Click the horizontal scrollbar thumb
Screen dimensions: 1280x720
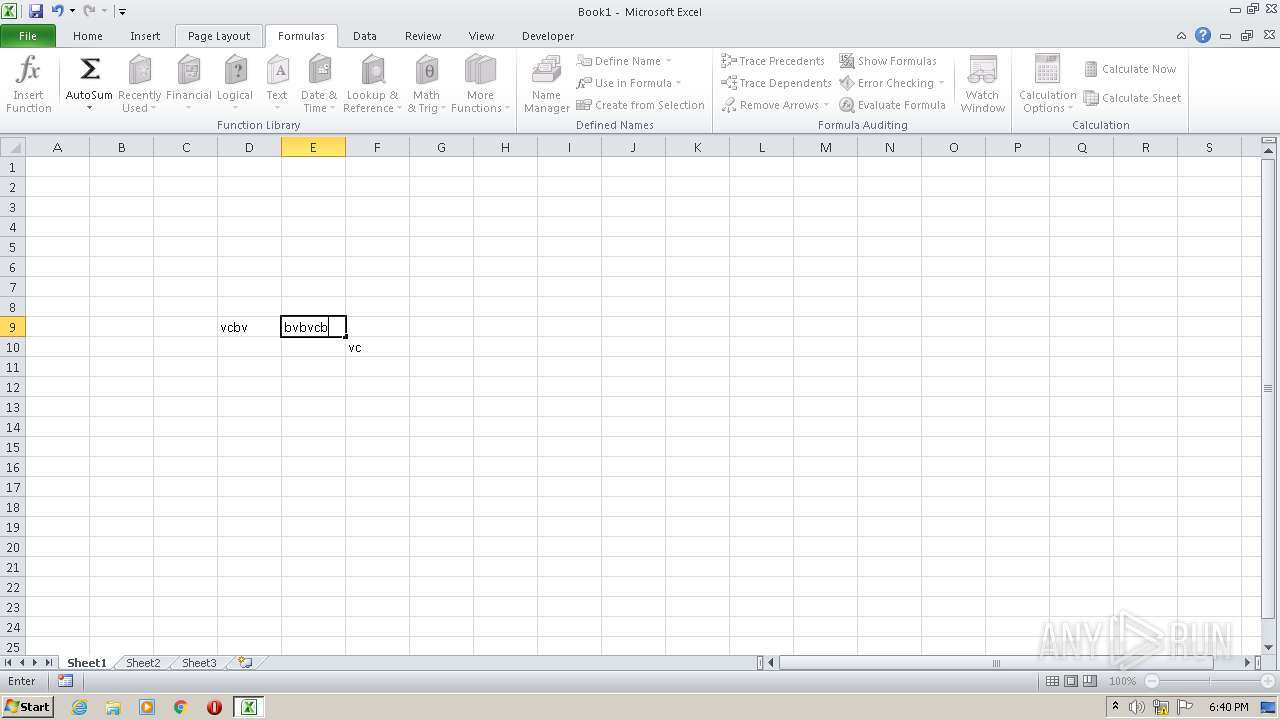click(x=996, y=663)
